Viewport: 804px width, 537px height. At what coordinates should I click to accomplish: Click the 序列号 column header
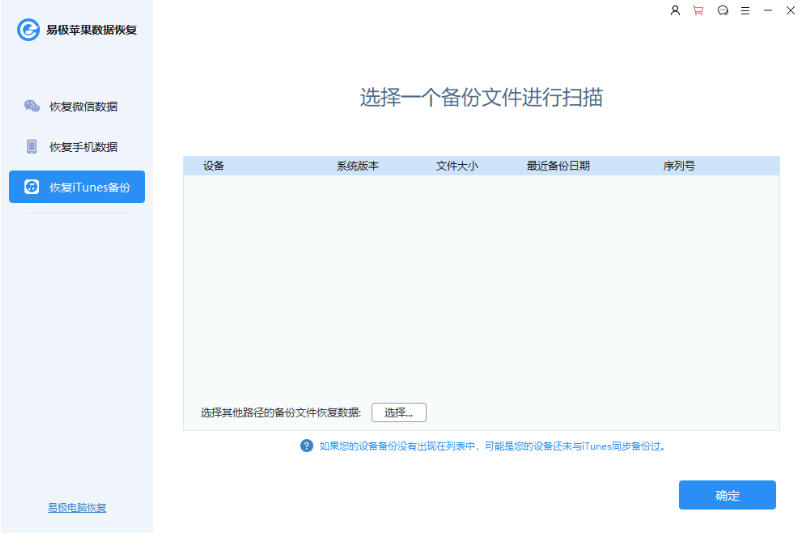pos(679,166)
